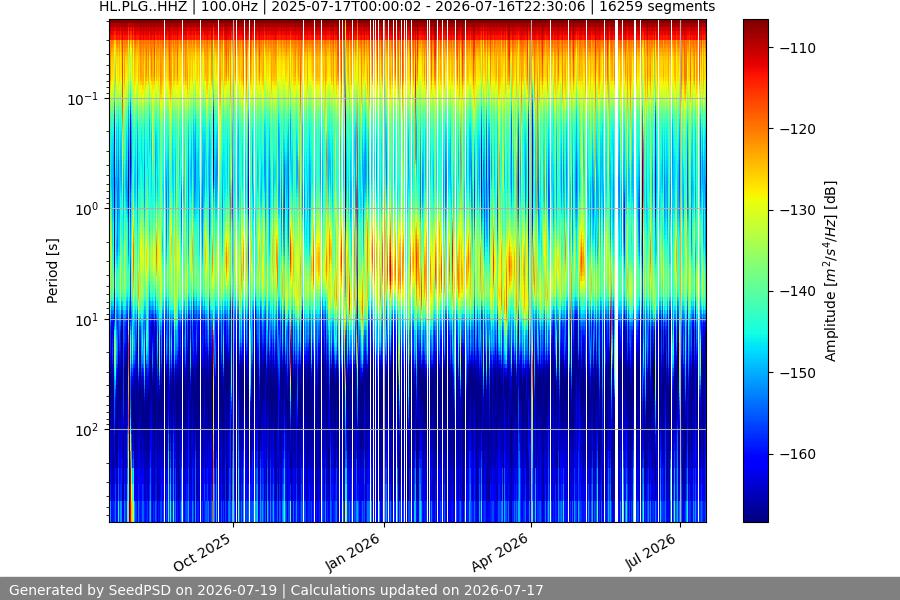Screen dimensions: 900x600
Task: Click the −110 colorbar tick label
Action: point(798,48)
